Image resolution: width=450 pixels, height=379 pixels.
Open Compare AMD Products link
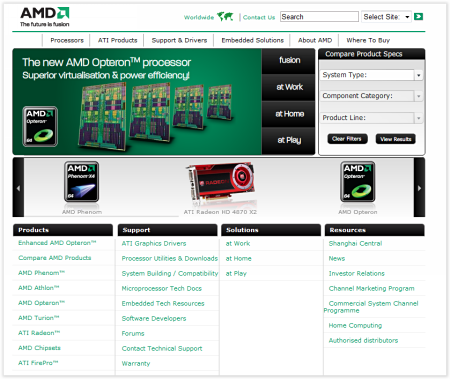coord(55,258)
